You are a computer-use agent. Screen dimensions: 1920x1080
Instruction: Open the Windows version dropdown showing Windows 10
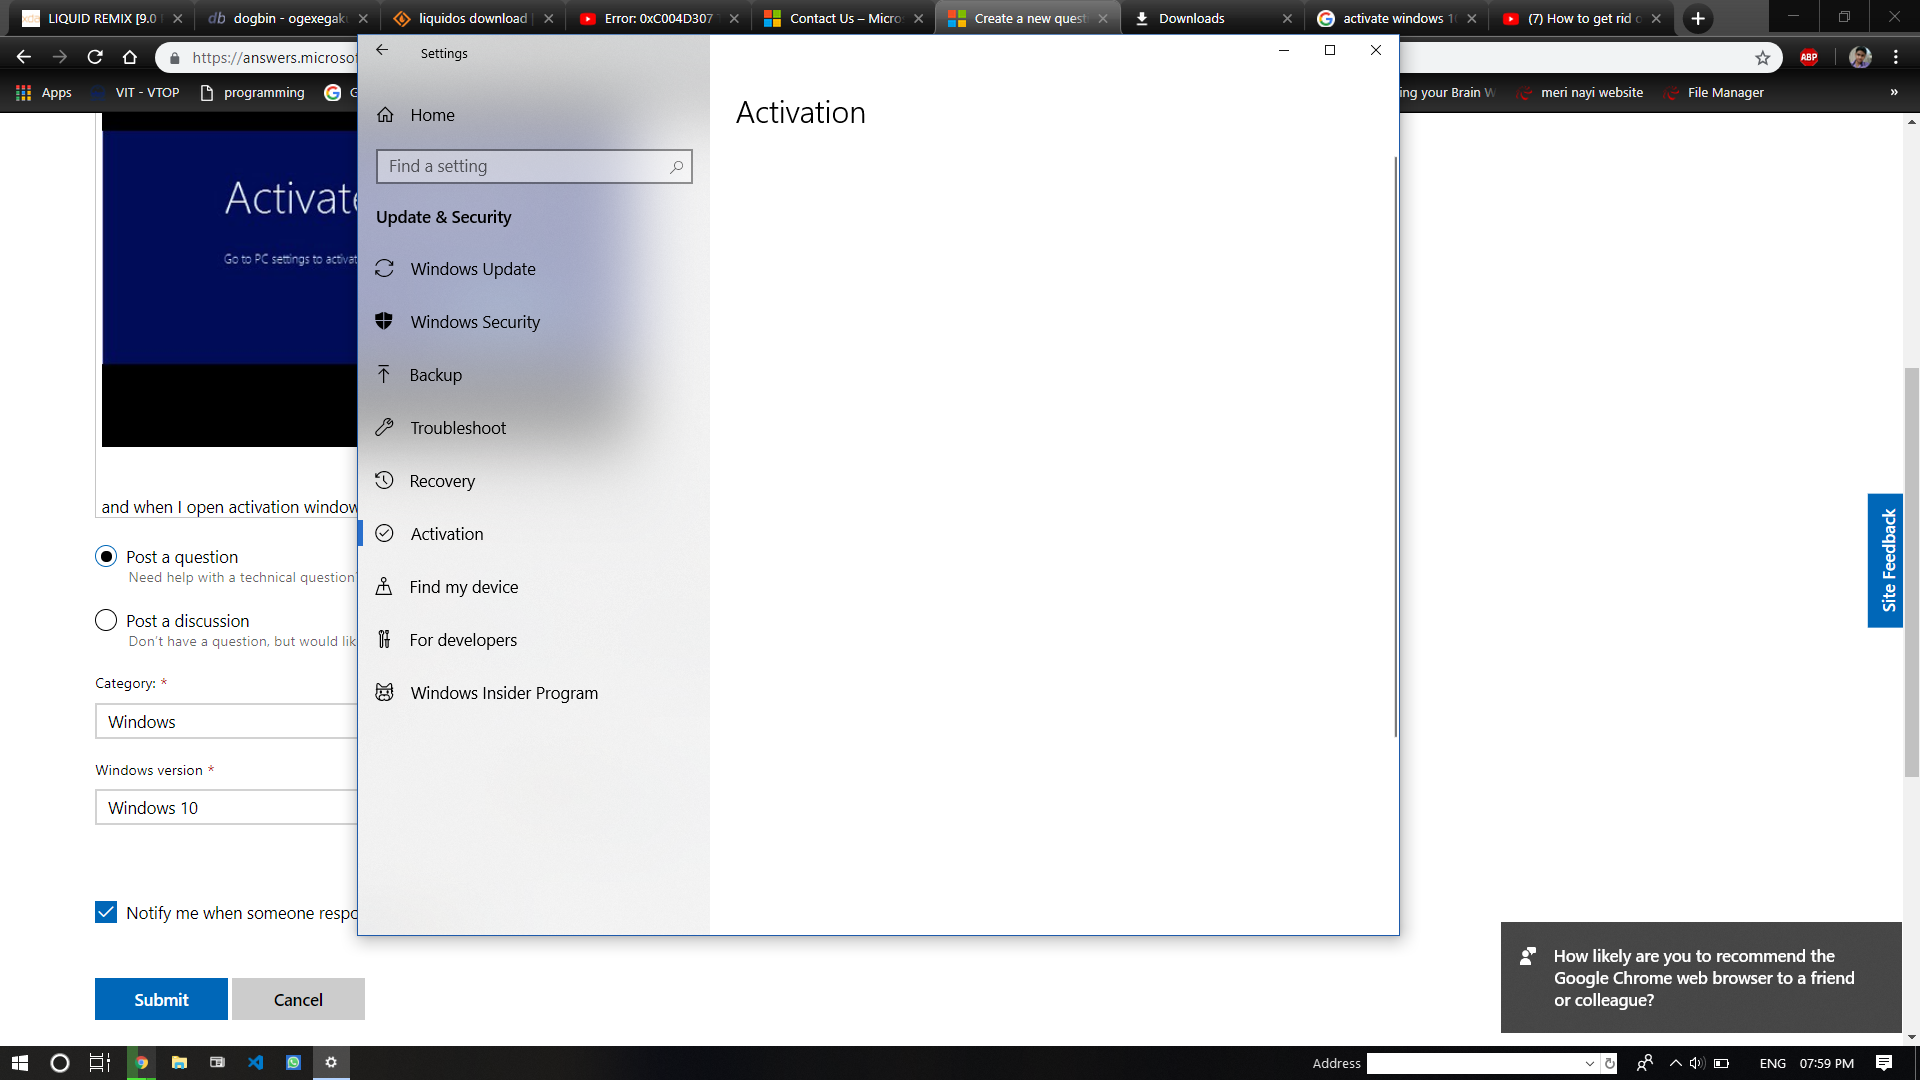click(x=226, y=807)
